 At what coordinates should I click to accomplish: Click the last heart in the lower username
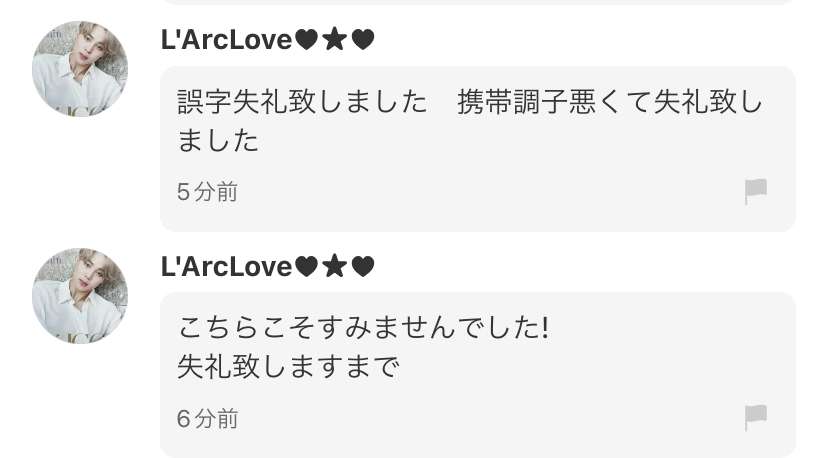tap(363, 267)
